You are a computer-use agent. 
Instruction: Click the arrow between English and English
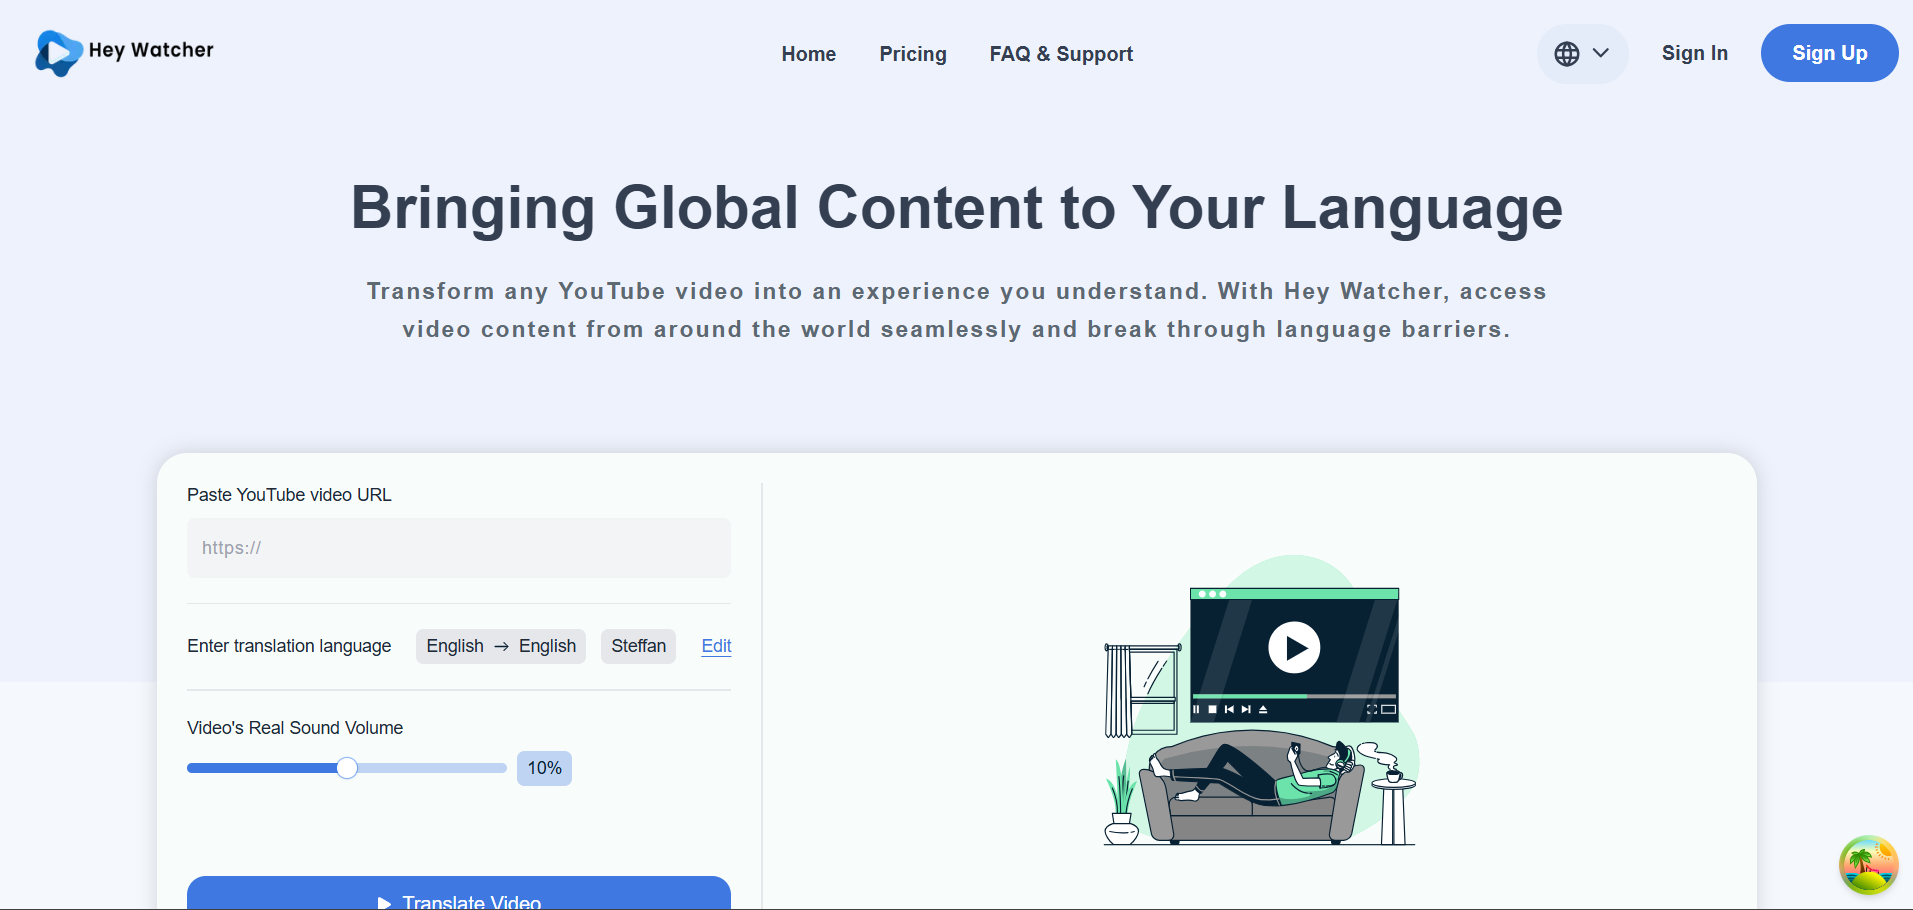click(500, 646)
